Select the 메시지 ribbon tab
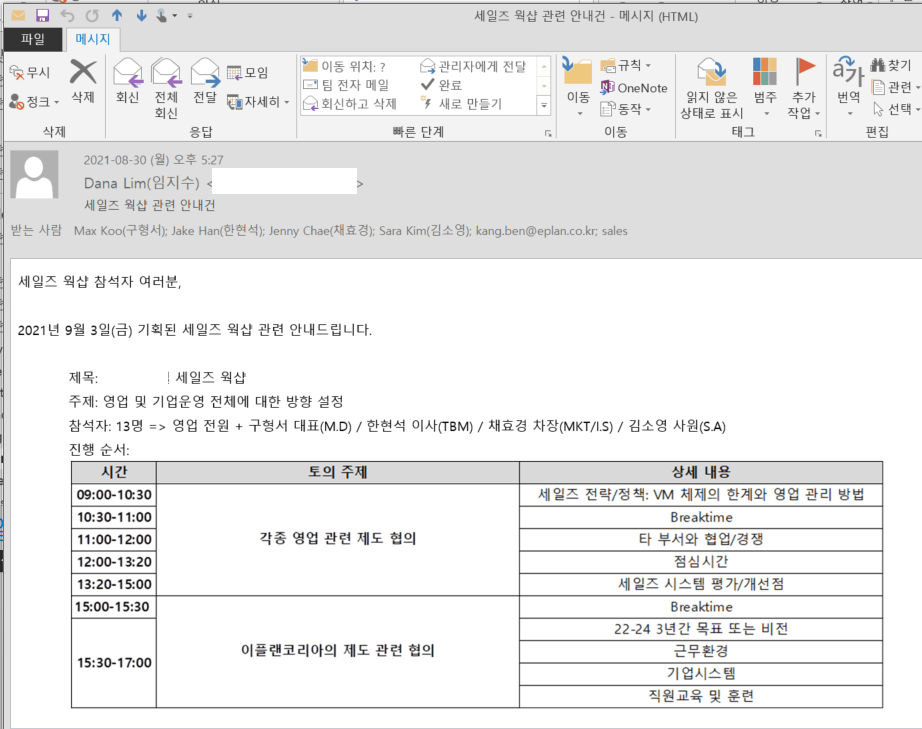This screenshot has width=922, height=729. 93,39
